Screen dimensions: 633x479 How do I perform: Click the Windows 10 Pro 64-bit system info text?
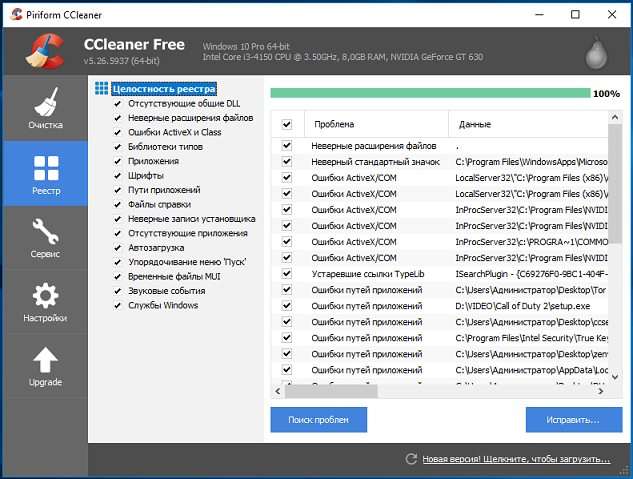246,46
